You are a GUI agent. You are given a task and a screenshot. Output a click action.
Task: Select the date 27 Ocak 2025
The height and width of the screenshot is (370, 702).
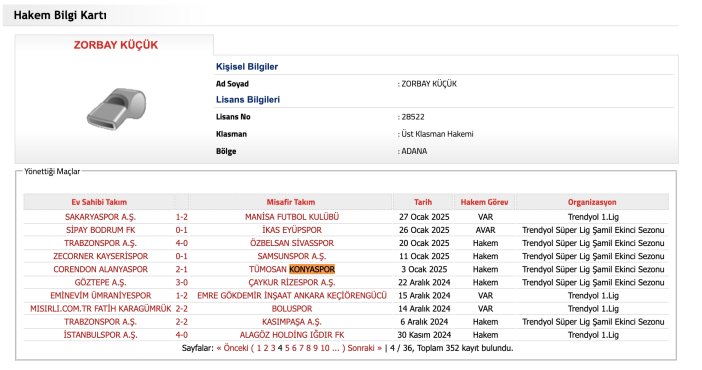click(x=424, y=217)
